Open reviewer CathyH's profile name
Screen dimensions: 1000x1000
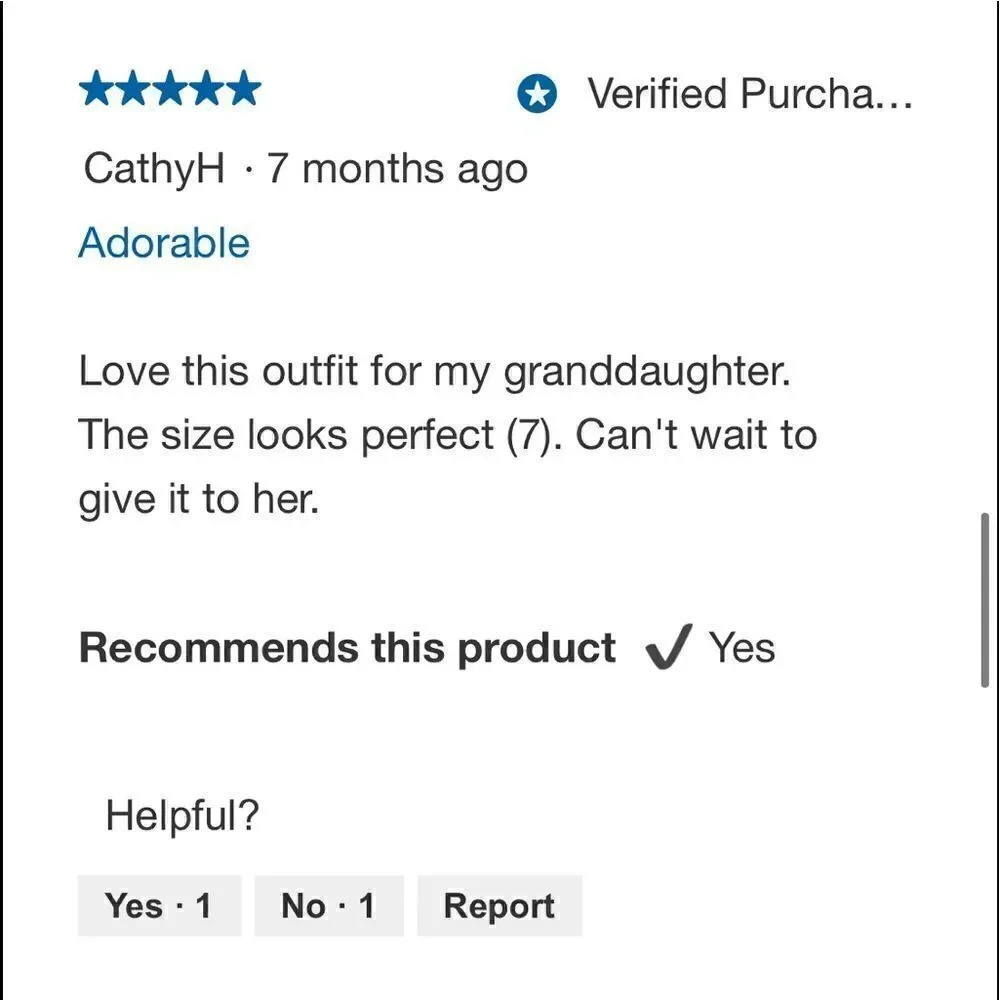[154, 170]
